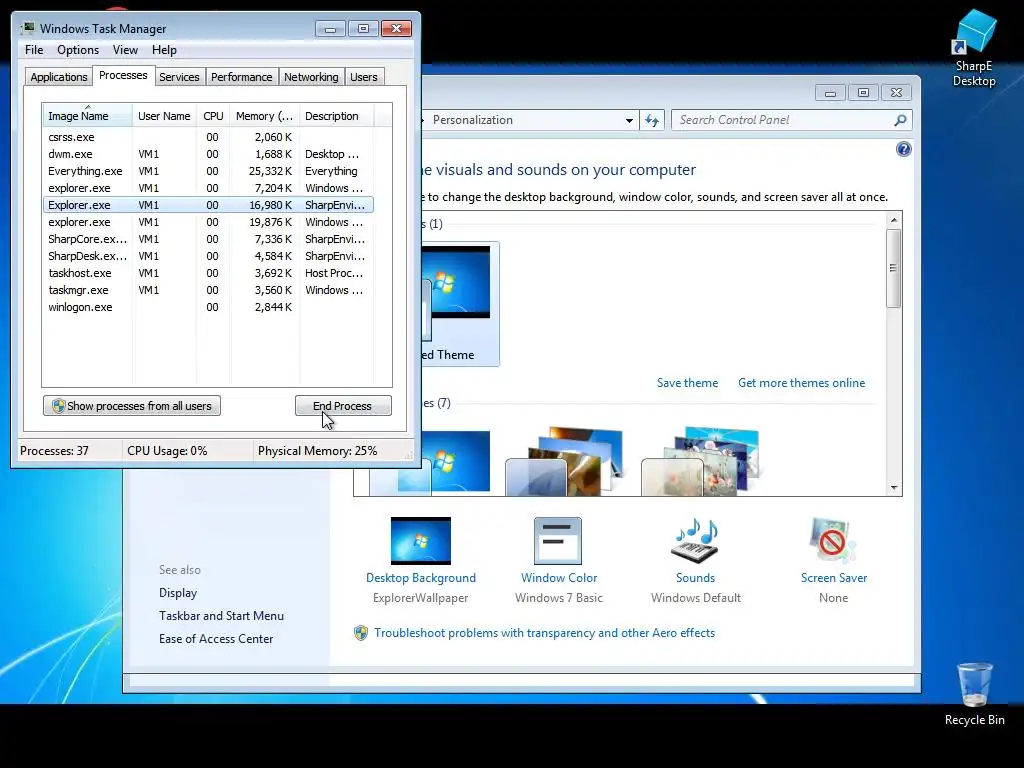
Task: Click the refresh icon beside the Personalization address bar
Action: coord(652,120)
